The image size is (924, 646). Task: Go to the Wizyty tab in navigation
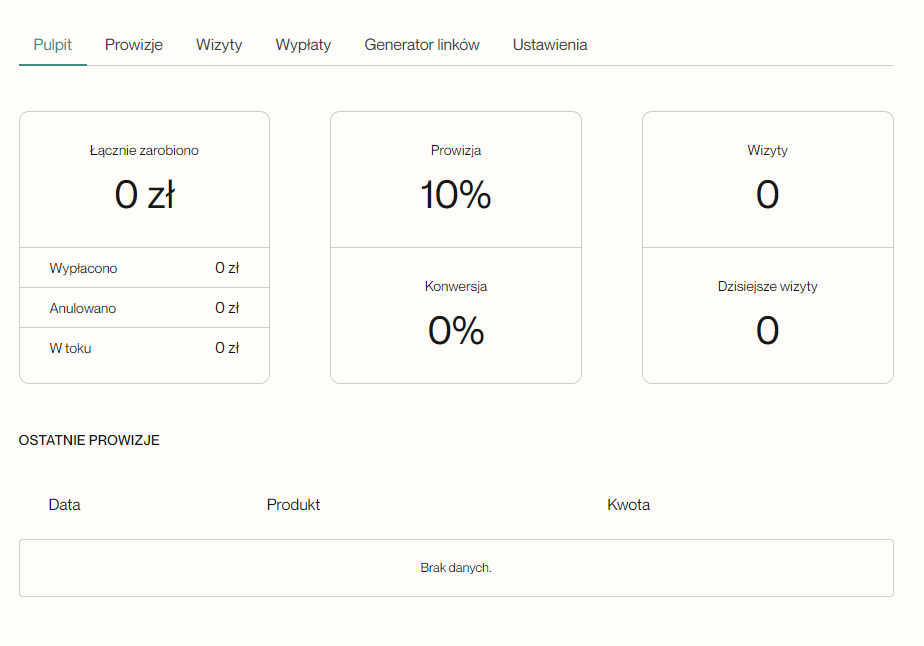click(x=219, y=45)
